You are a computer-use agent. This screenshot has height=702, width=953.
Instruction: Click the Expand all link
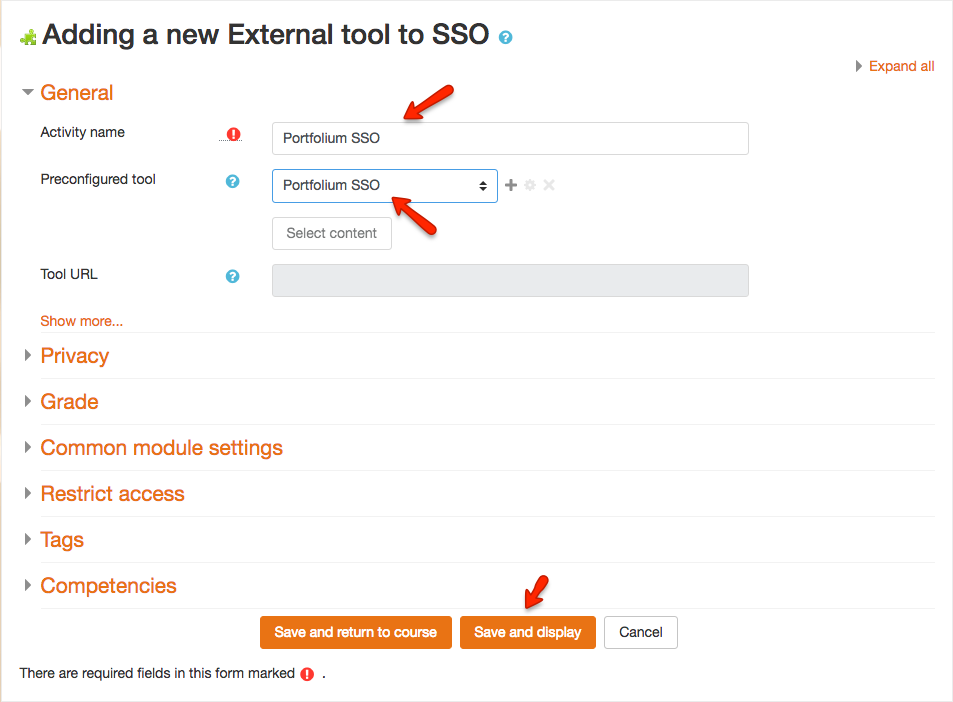tap(901, 66)
